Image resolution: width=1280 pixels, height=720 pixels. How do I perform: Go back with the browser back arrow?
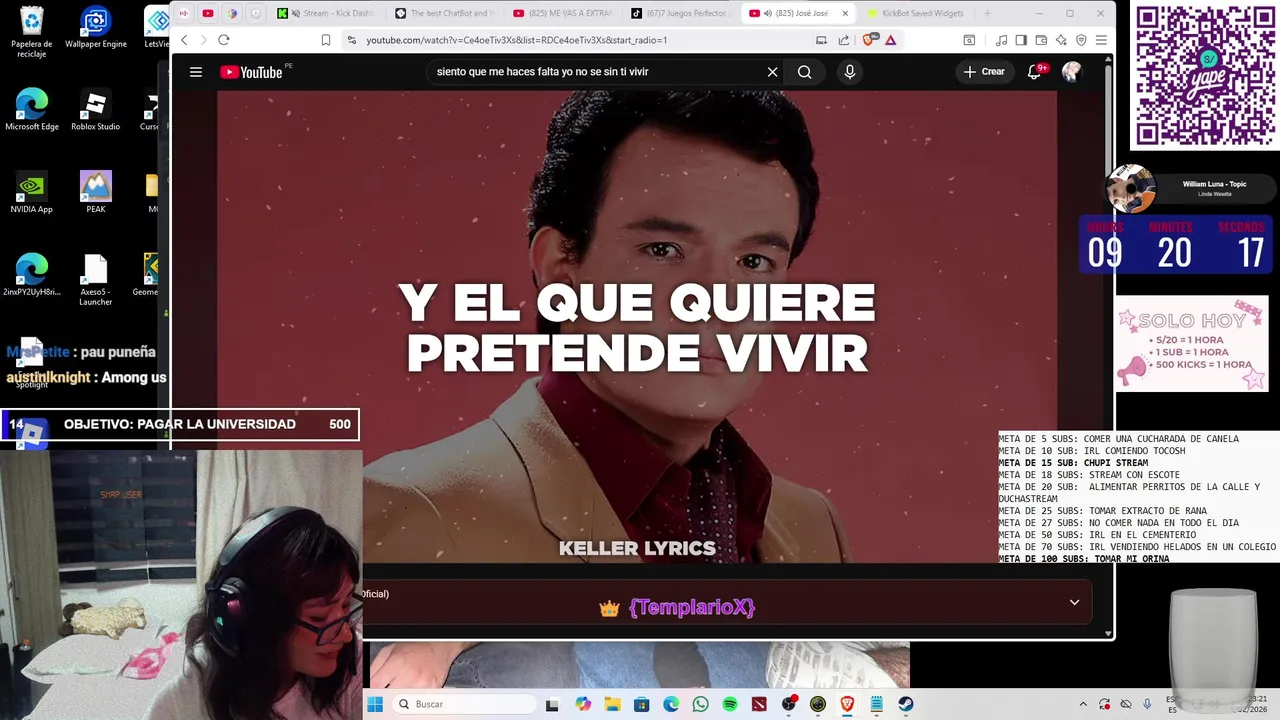(x=184, y=40)
